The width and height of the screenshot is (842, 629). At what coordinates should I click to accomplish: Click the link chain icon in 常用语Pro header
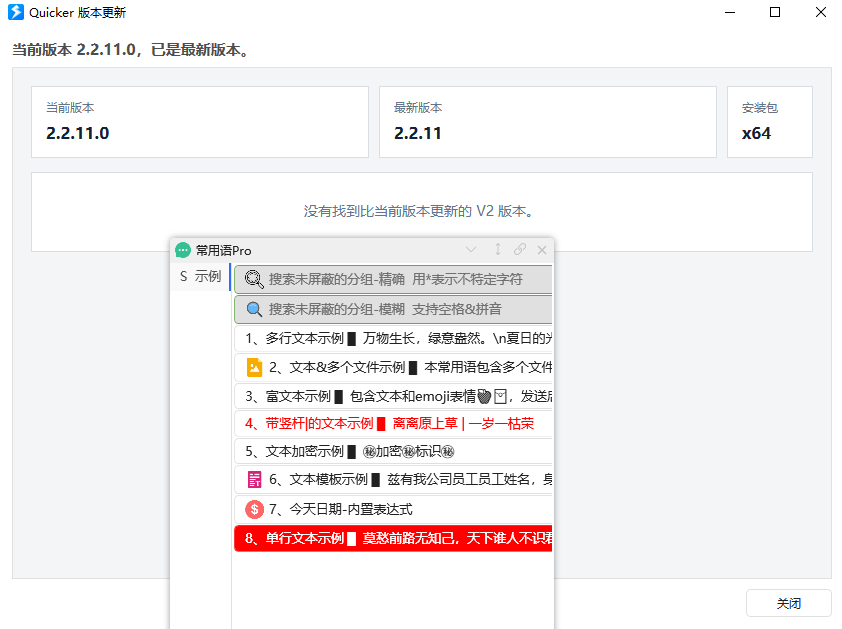click(x=520, y=249)
